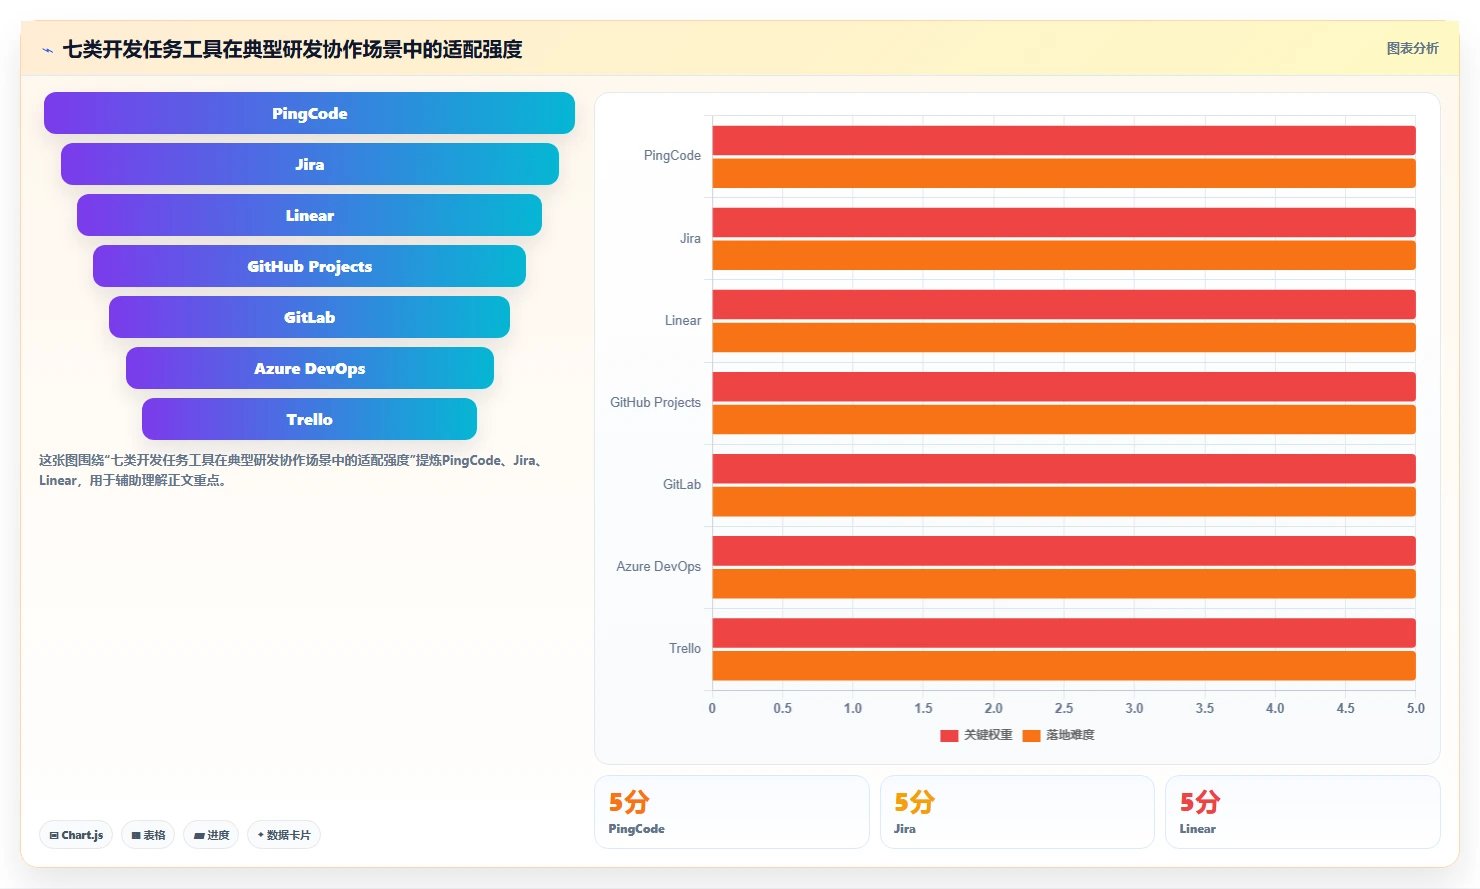Click the Azure DevOps y-axis label
The width and height of the screenshot is (1480, 889).
658,566
